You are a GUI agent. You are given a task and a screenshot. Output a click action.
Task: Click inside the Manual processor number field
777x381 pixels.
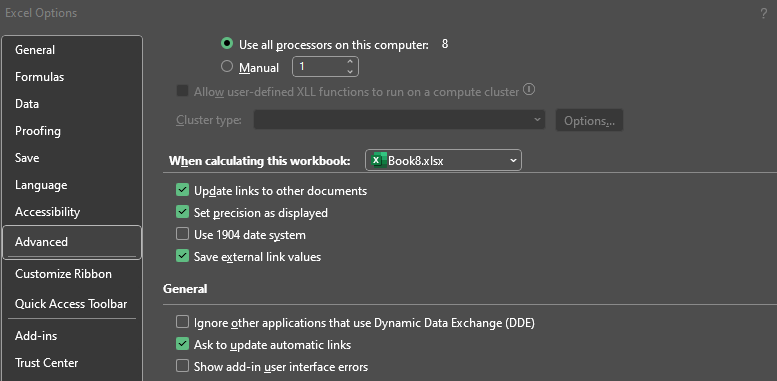318,67
